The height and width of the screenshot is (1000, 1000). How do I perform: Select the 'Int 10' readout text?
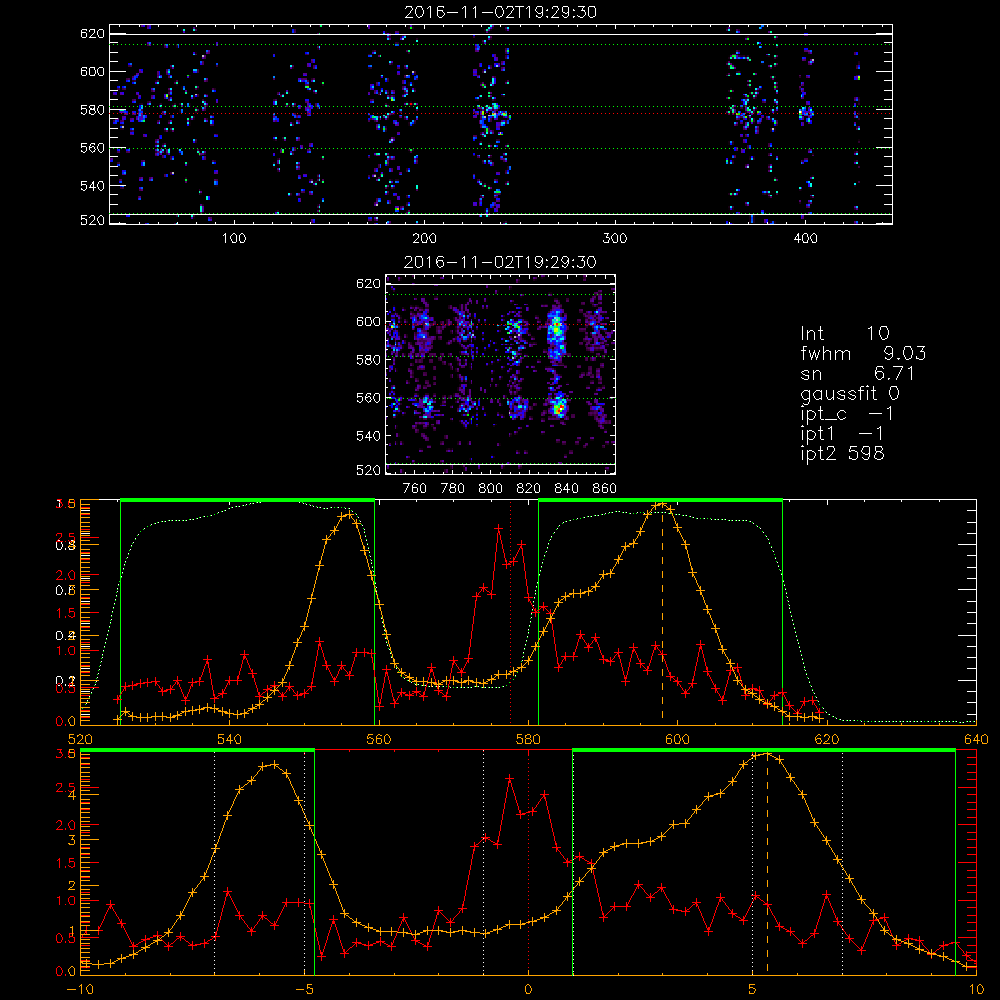tap(844, 333)
